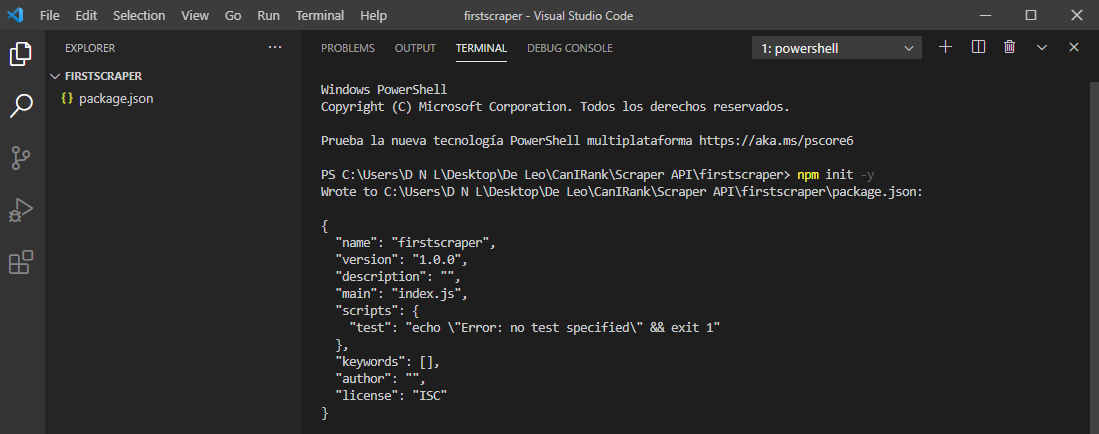Open the Run and Debug view
The image size is (1099, 434).
(x=20, y=210)
